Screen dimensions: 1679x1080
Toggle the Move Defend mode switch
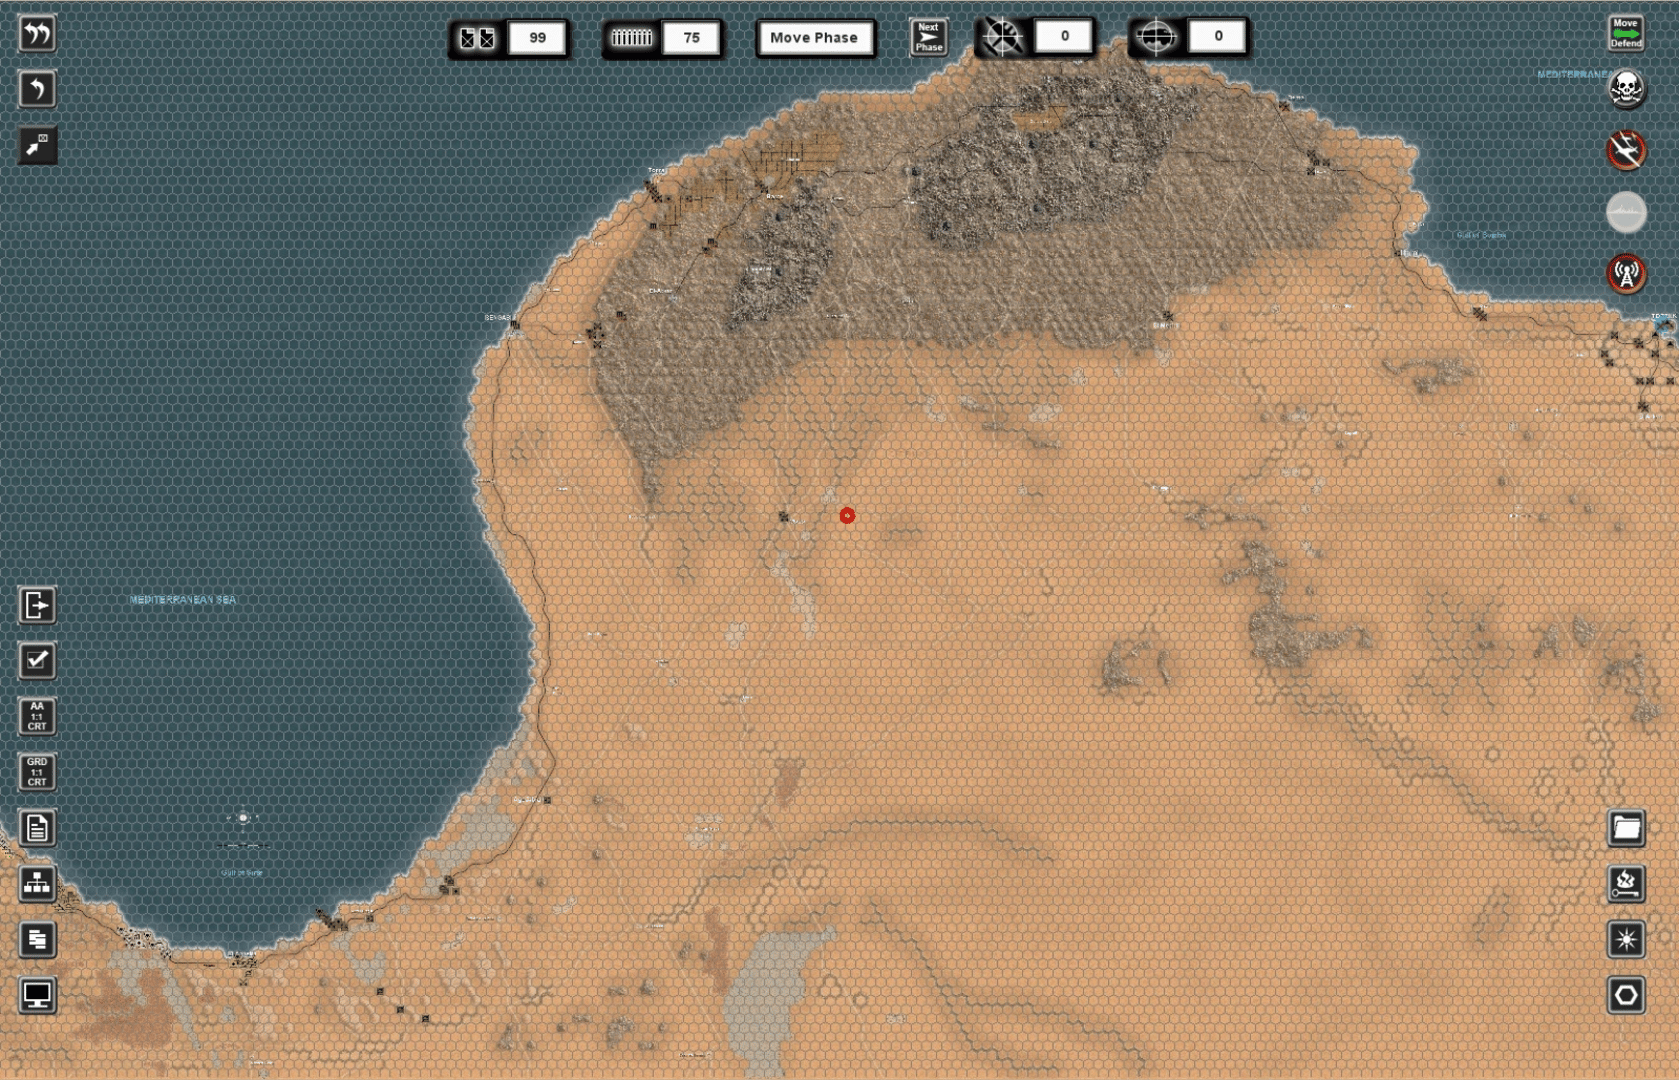[1626, 33]
